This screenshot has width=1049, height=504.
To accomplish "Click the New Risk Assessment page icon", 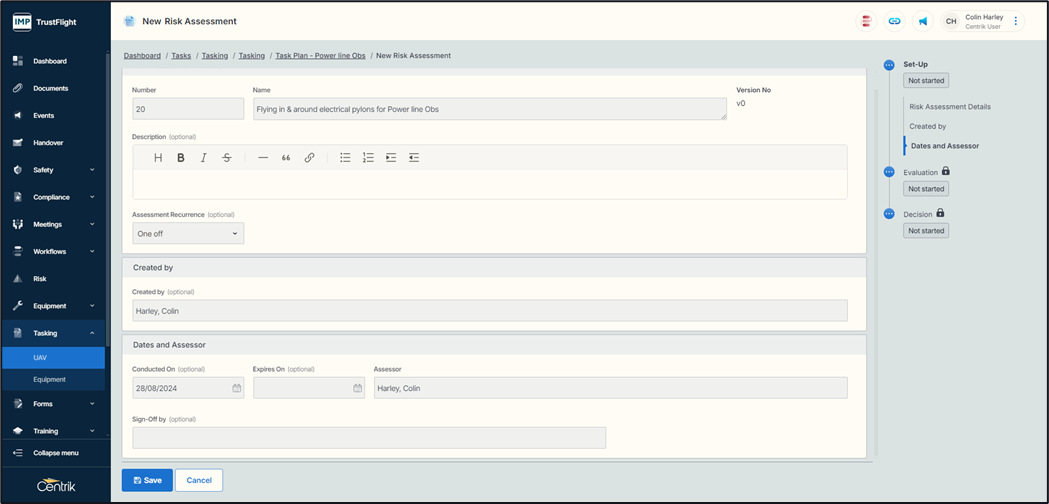I will [129, 21].
